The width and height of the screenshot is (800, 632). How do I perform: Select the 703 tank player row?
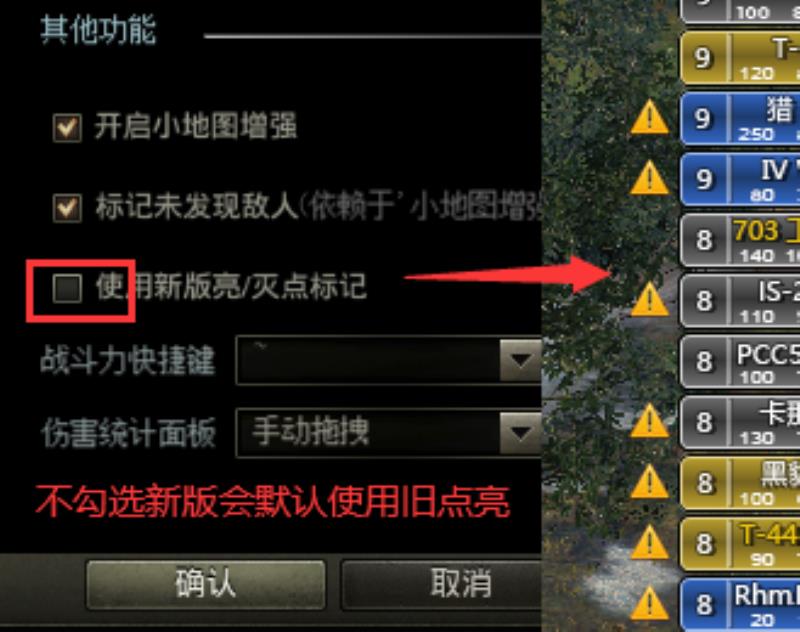coord(740,240)
